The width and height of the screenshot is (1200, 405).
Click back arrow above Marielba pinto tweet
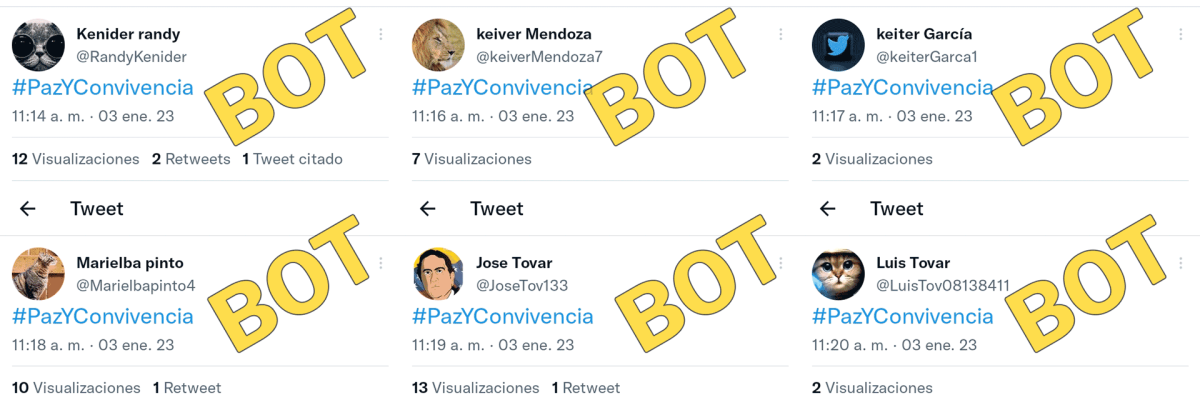pos(28,209)
